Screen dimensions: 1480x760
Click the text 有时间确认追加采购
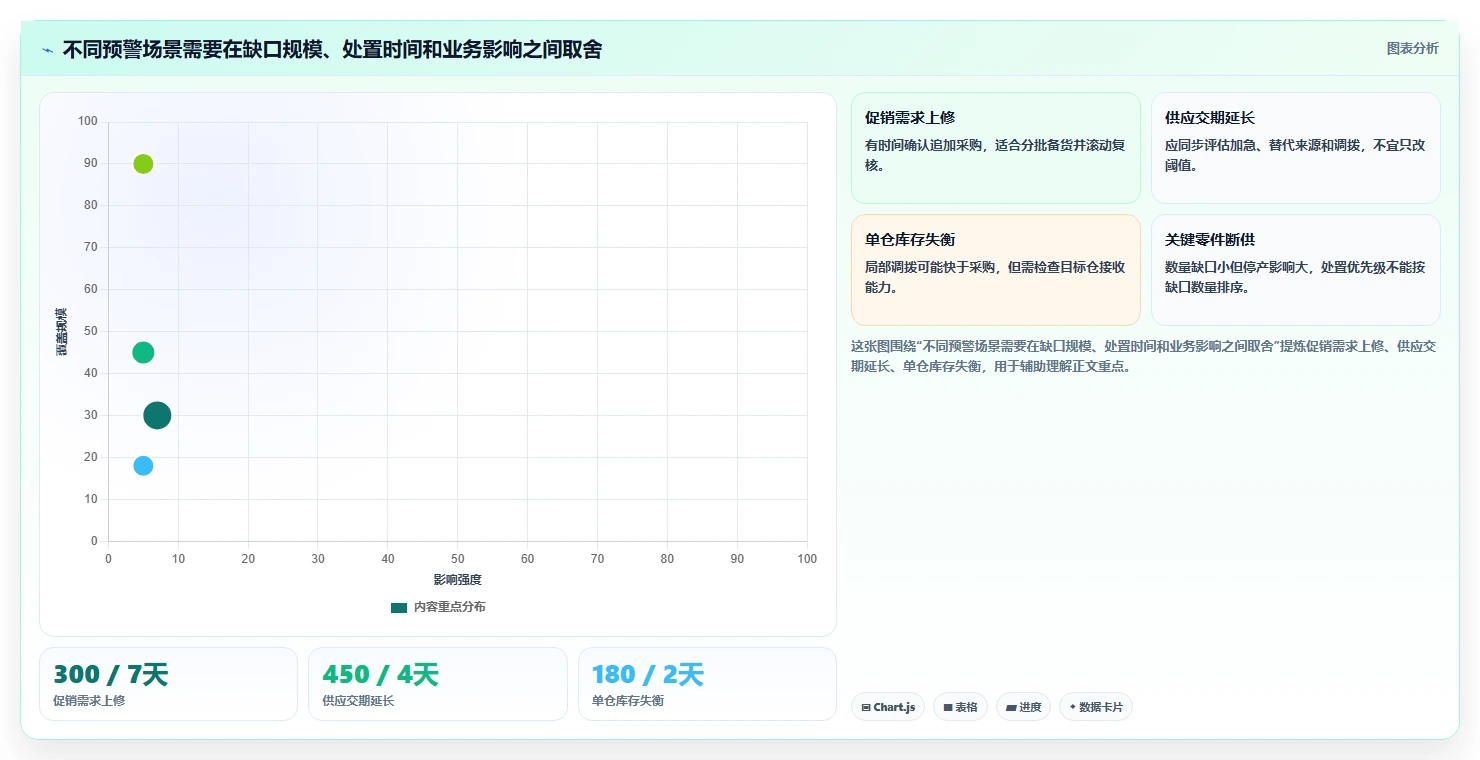922,145
